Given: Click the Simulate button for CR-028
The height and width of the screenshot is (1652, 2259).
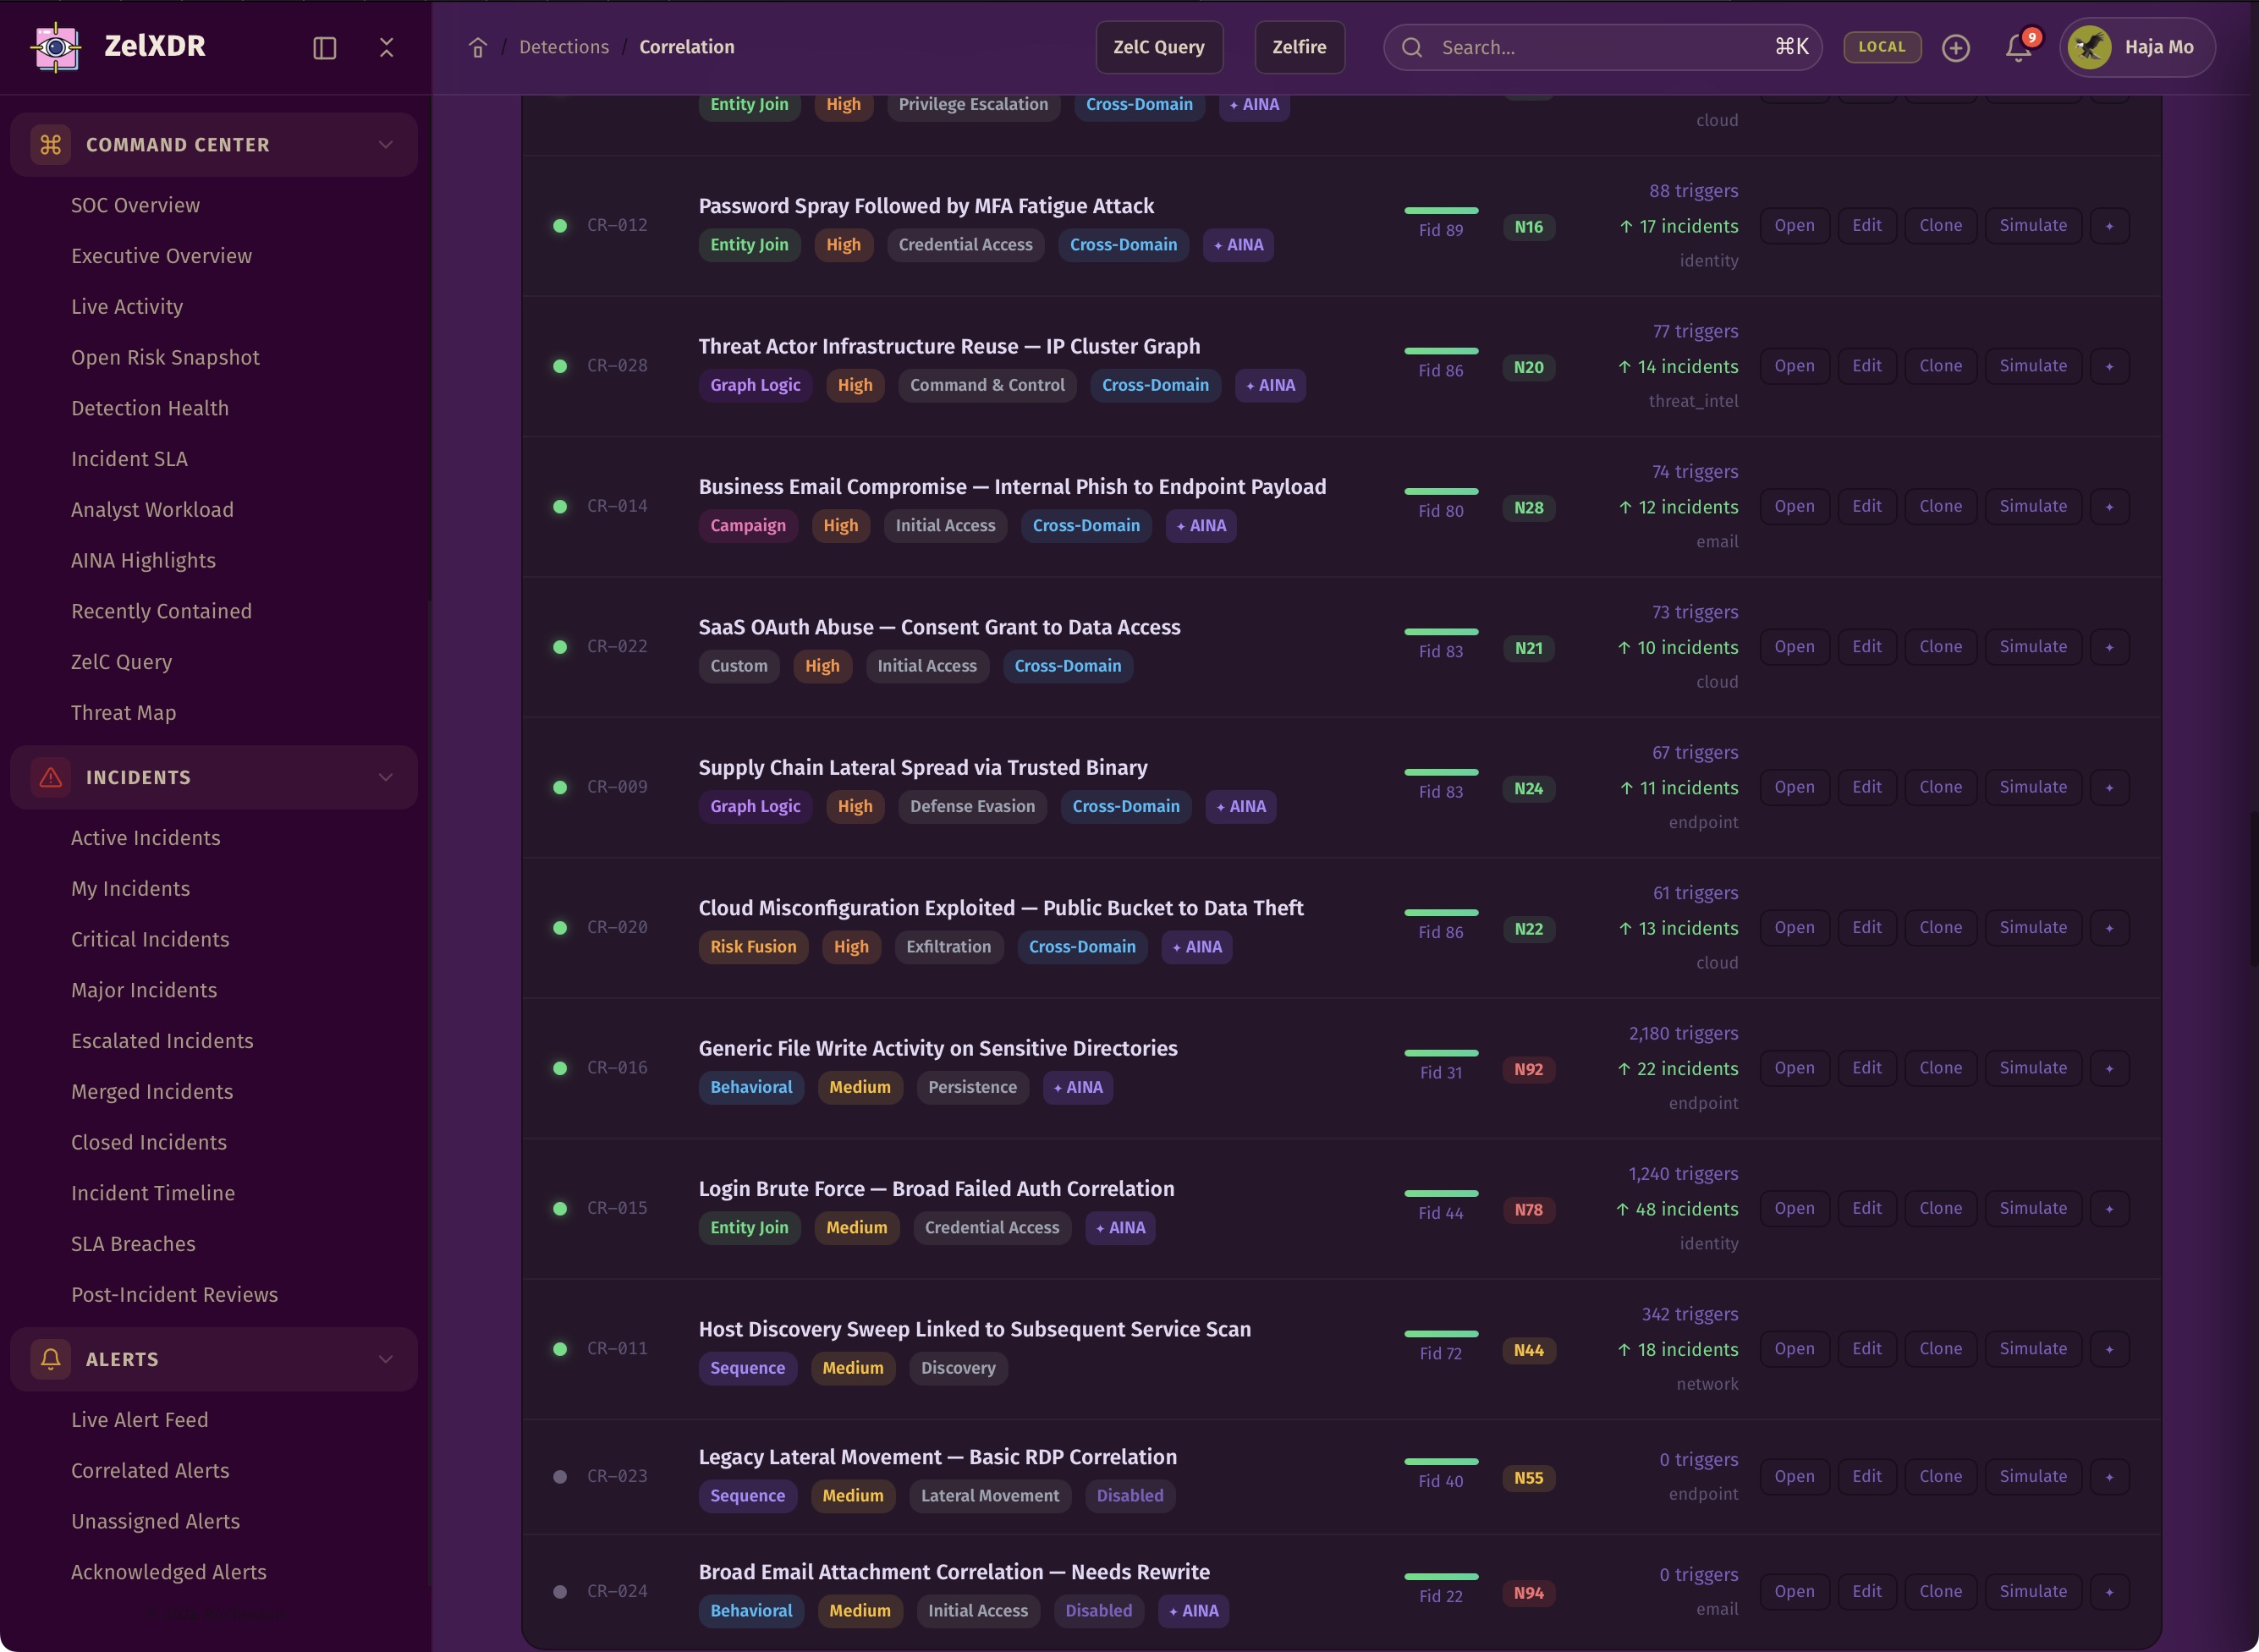Looking at the screenshot, I should pos(2032,366).
